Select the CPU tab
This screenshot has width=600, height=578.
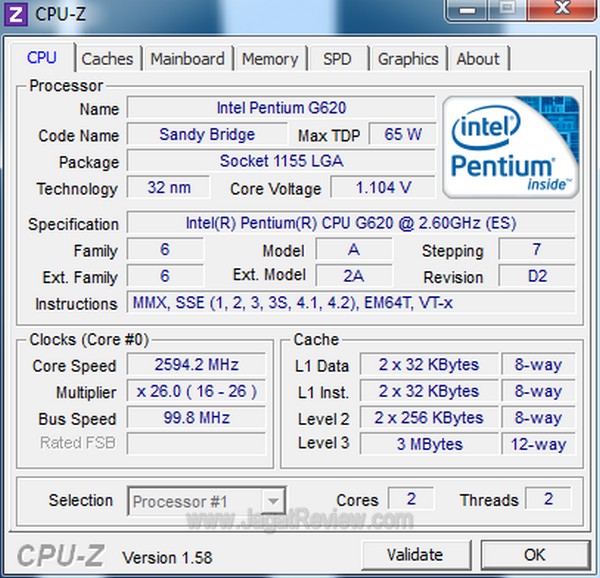point(42,58)
